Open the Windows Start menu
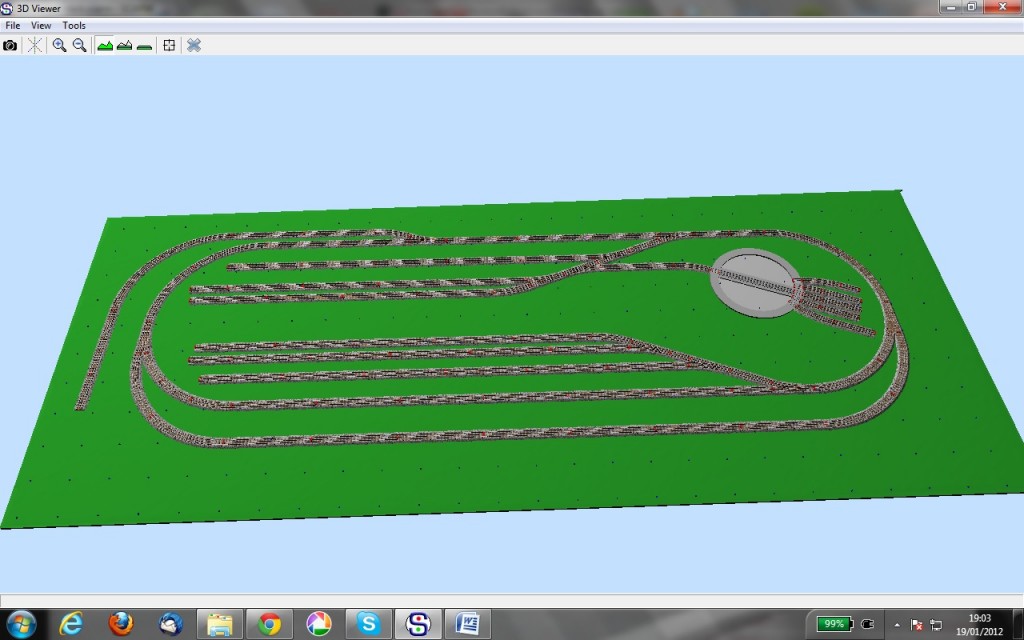The image size is (1024, 640). click(x=21, y=623)
